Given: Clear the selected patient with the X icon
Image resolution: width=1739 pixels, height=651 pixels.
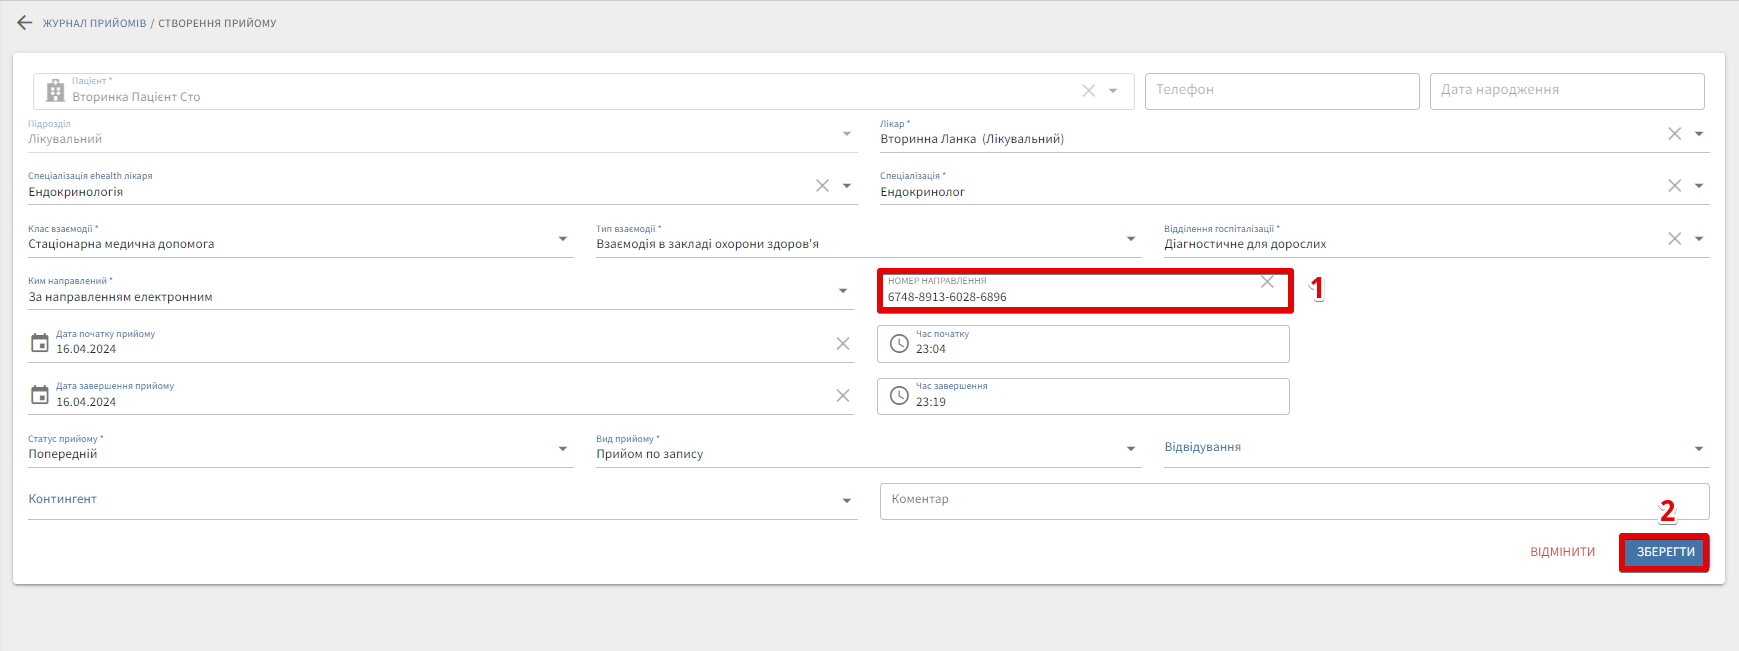Looking at the screenshot, I should (1088, 91).
